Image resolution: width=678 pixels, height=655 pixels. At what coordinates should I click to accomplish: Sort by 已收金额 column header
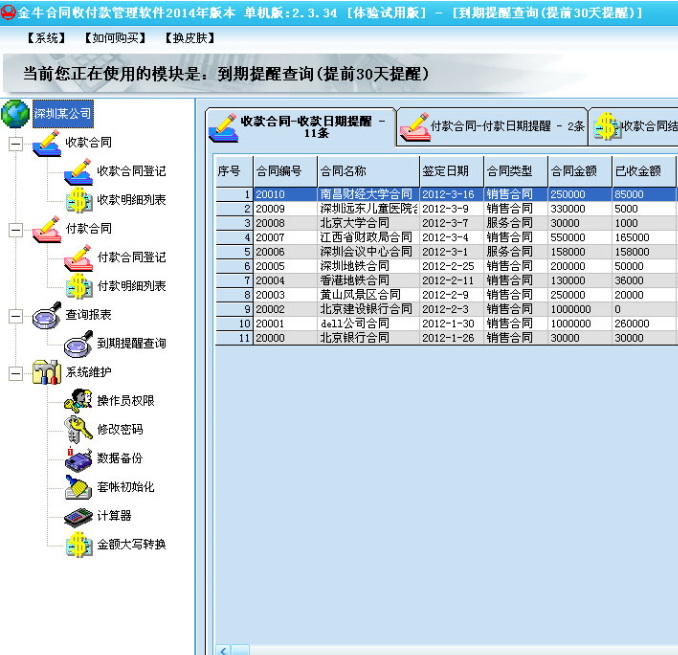(644, 171)
